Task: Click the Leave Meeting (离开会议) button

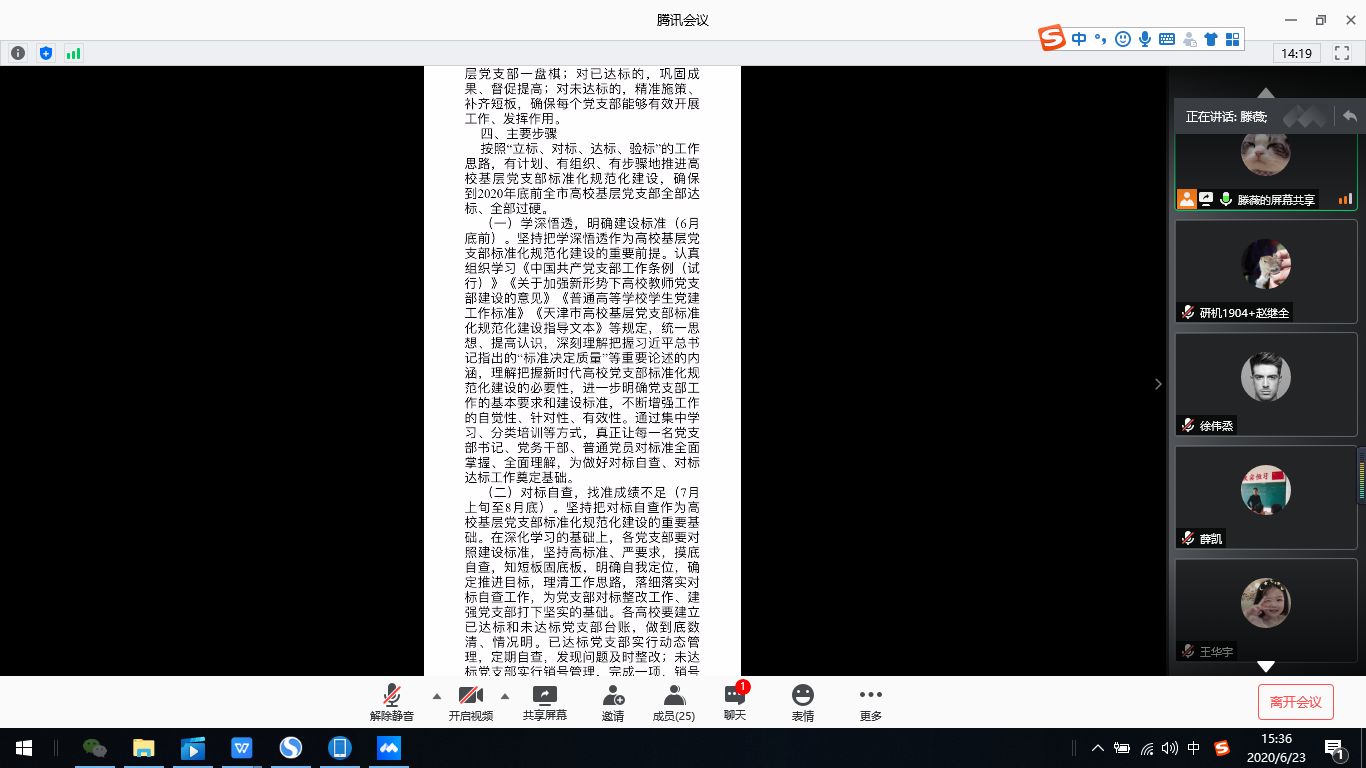Action: [x=1295, y=702]
